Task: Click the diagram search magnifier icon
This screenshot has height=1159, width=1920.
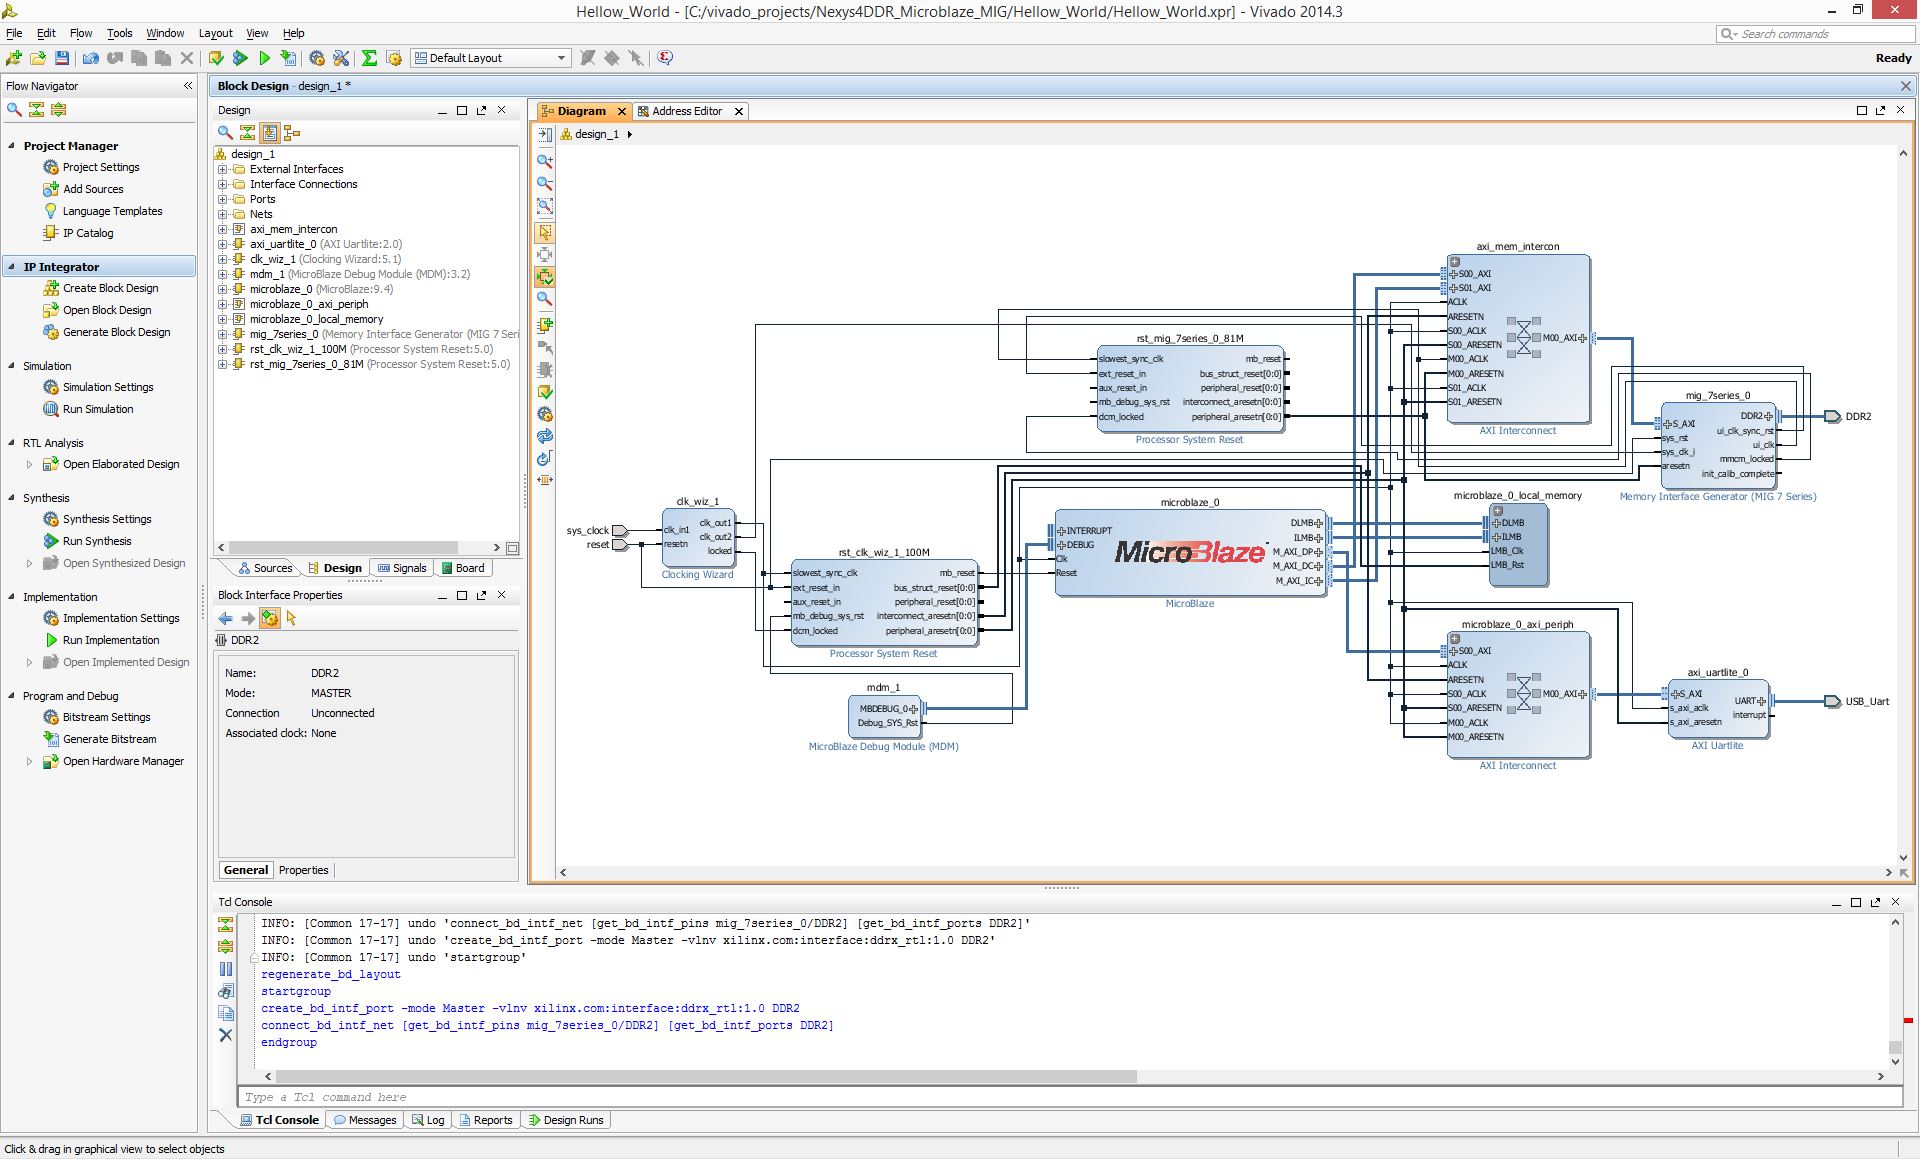Action: (x=545, y=299)
